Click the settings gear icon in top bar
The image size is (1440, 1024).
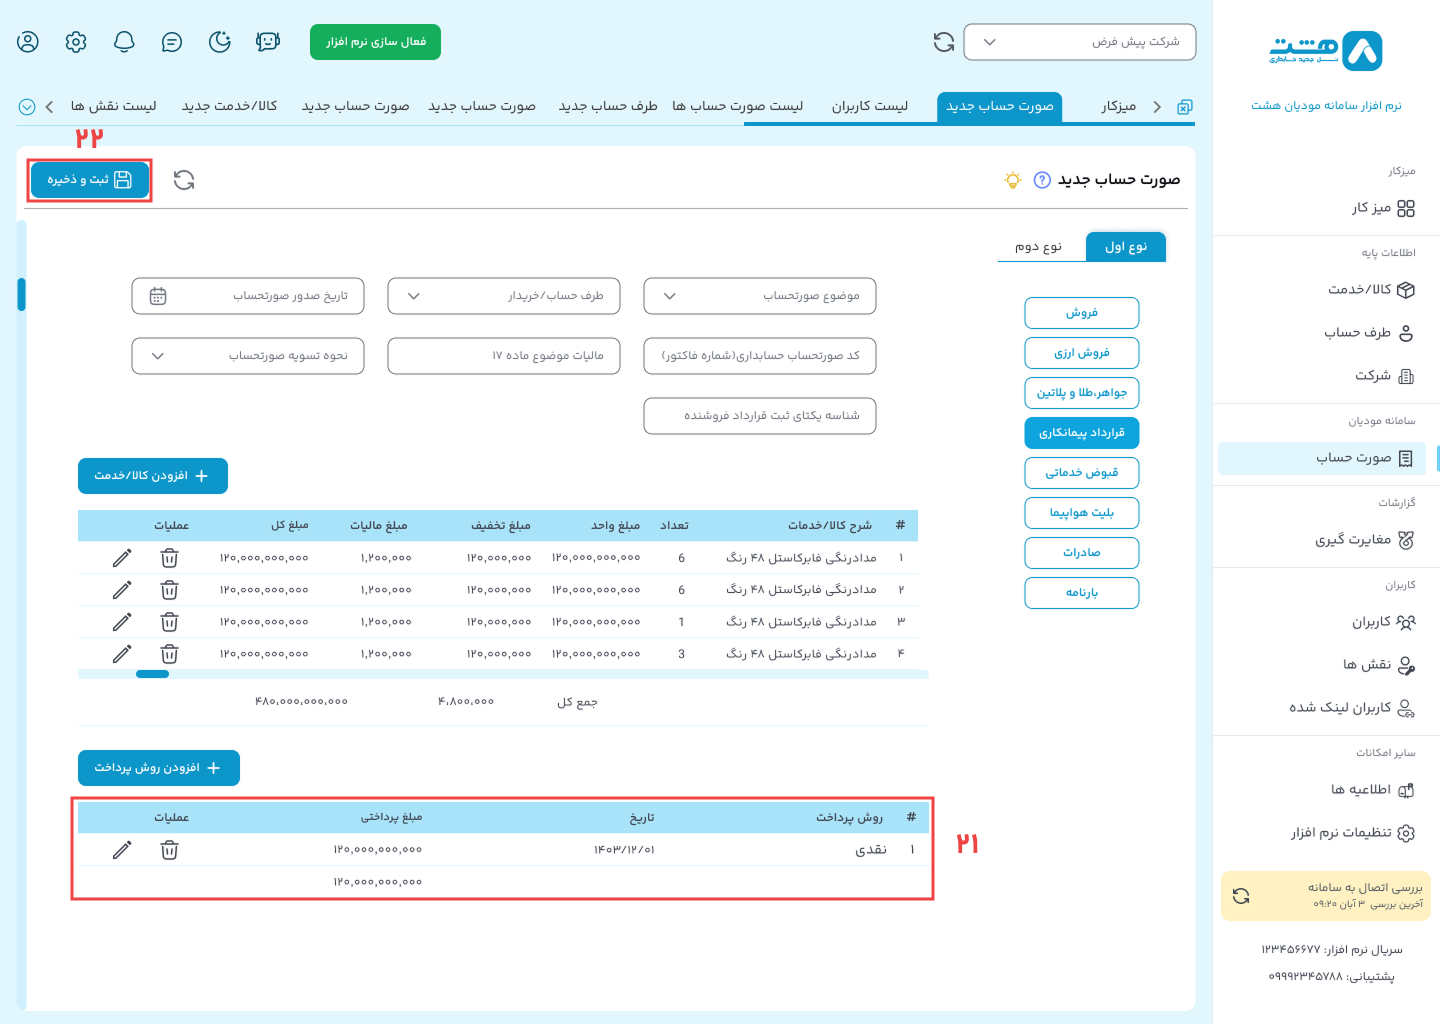pyautogui.click(x=76, y=42)
